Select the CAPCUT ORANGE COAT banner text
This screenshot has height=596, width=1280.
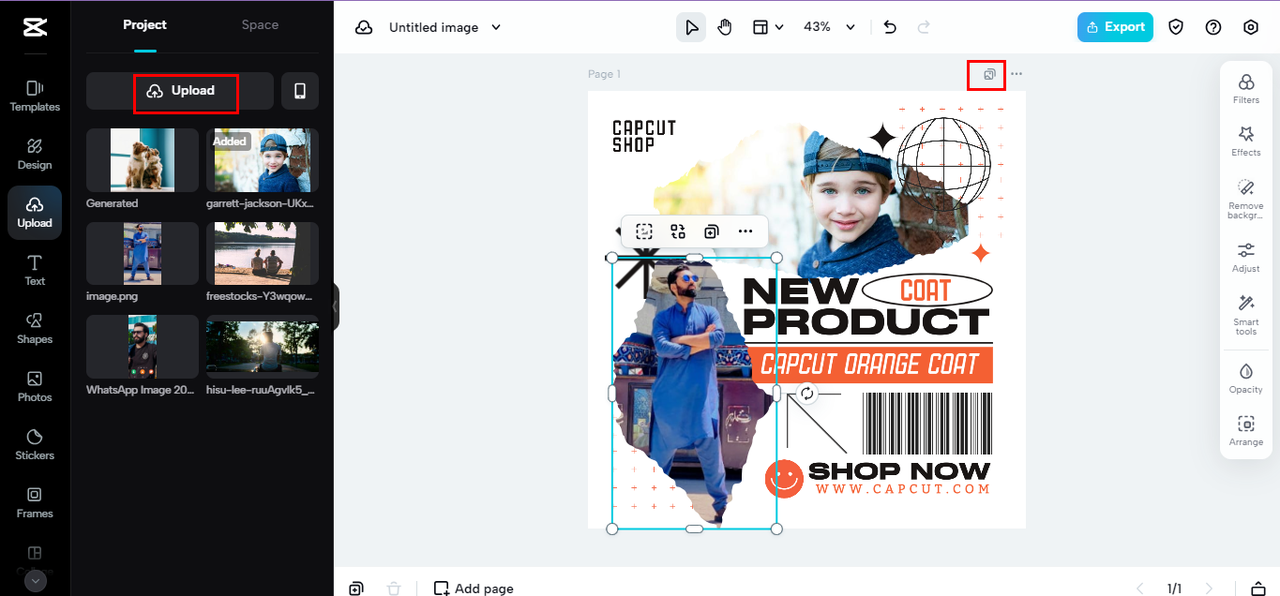871,365
